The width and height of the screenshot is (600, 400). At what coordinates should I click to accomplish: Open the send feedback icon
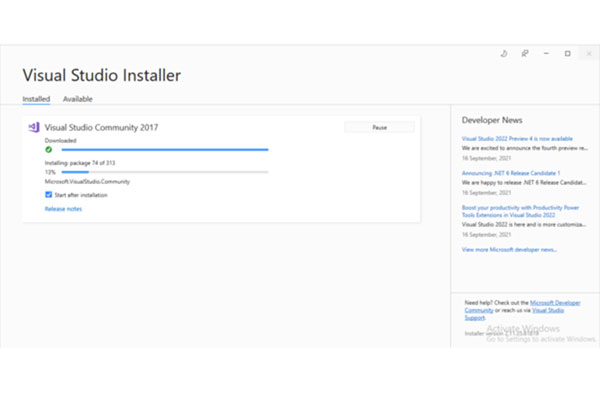pyautogui.click(x=525, y=54)
